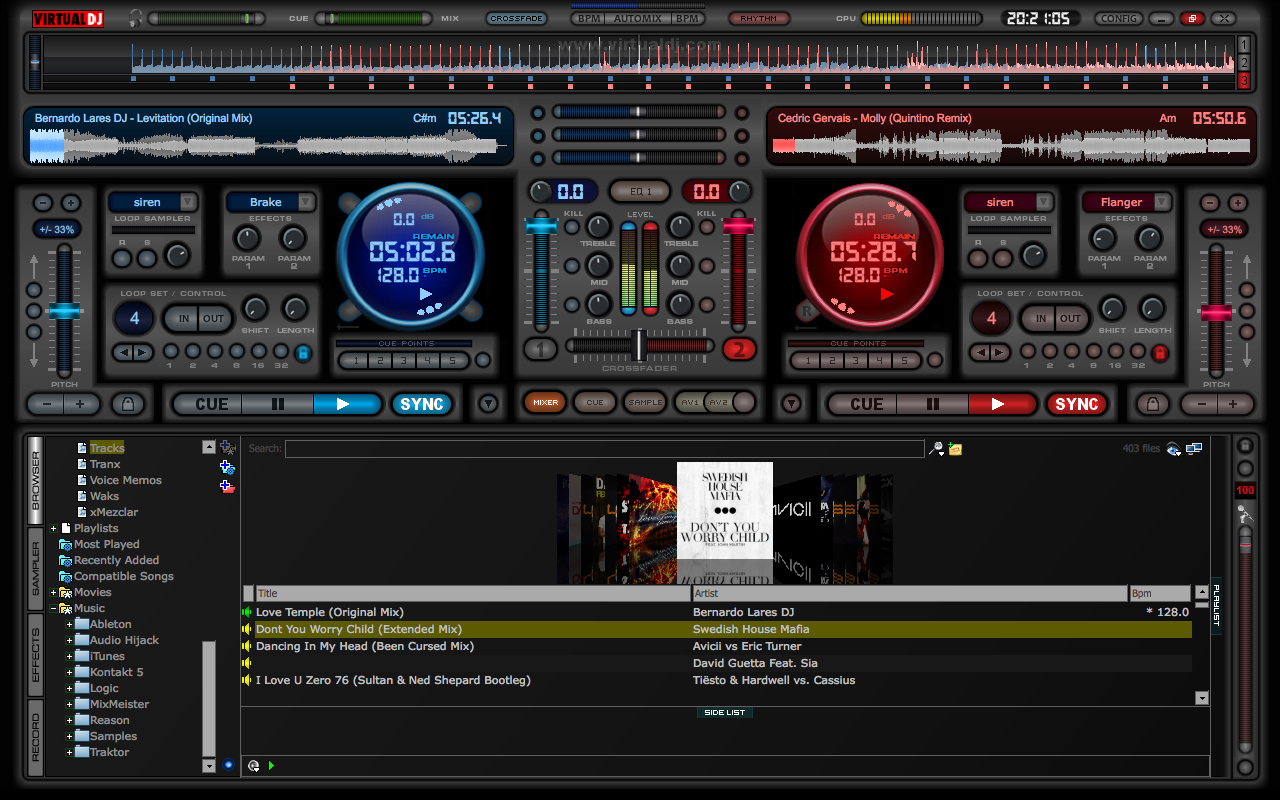Click the small green play arrow under file list
Screen dimensions: 1280x800
click(x=271, y=766)
